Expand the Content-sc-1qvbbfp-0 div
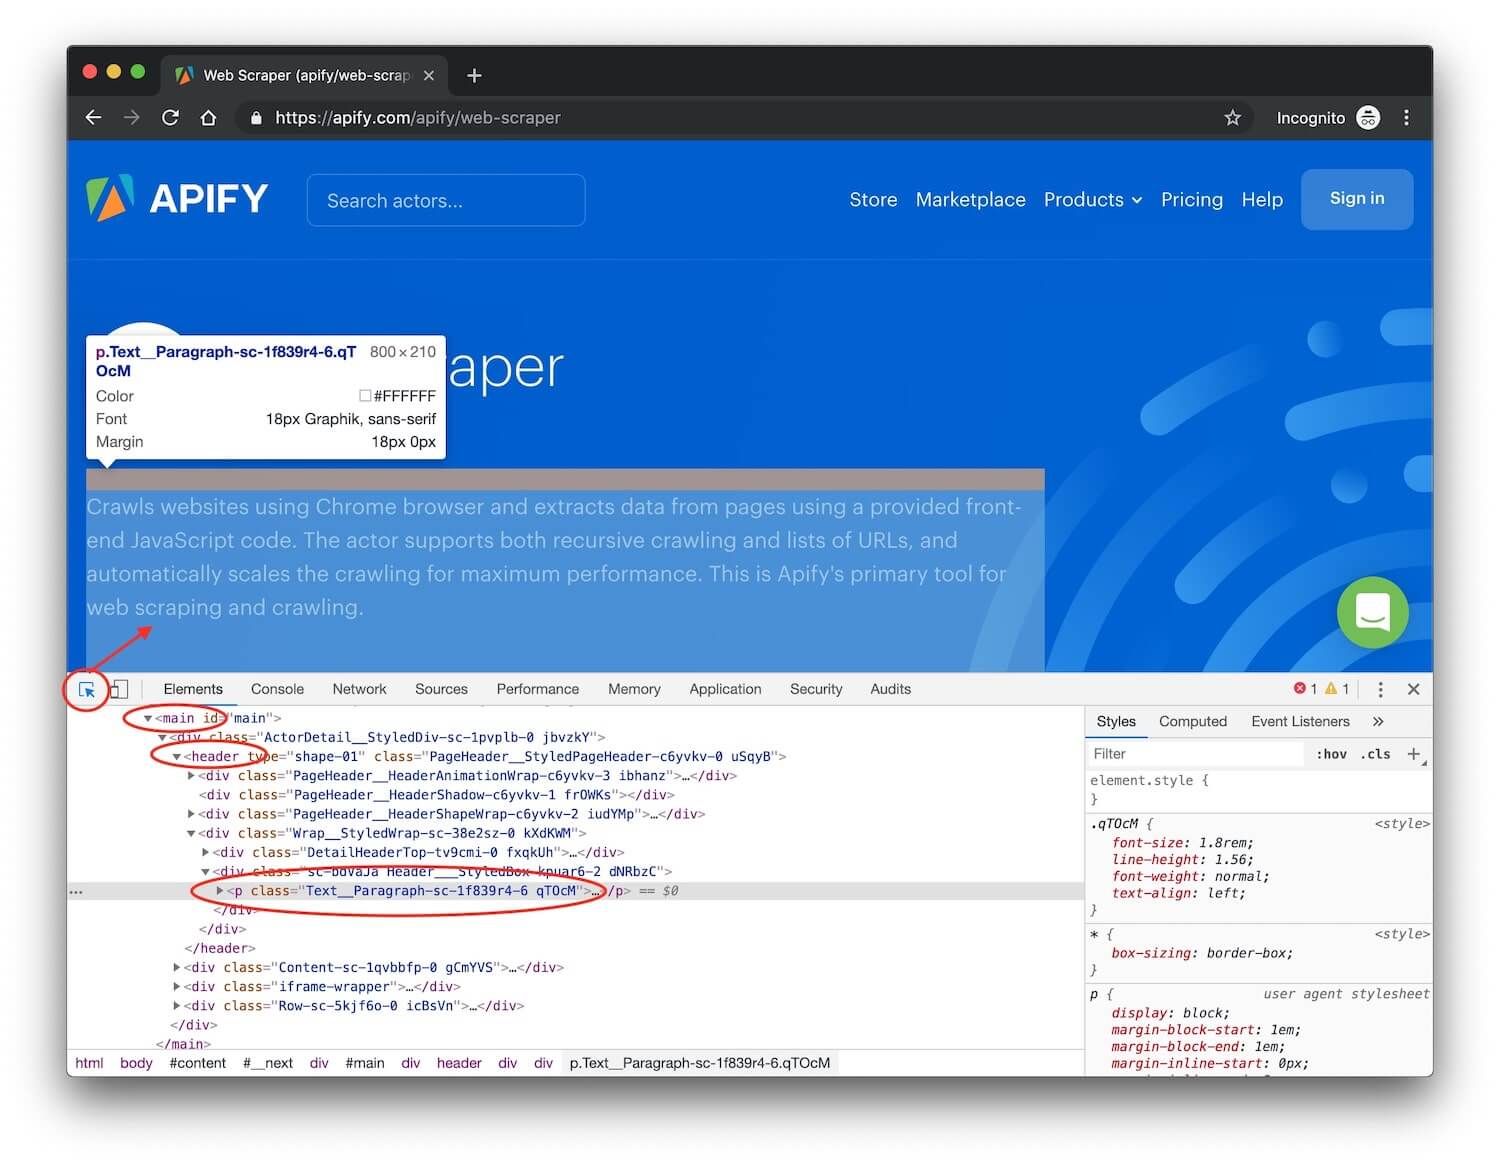The width and height of the screenshot is (1500, 1165). pos(177,968)
